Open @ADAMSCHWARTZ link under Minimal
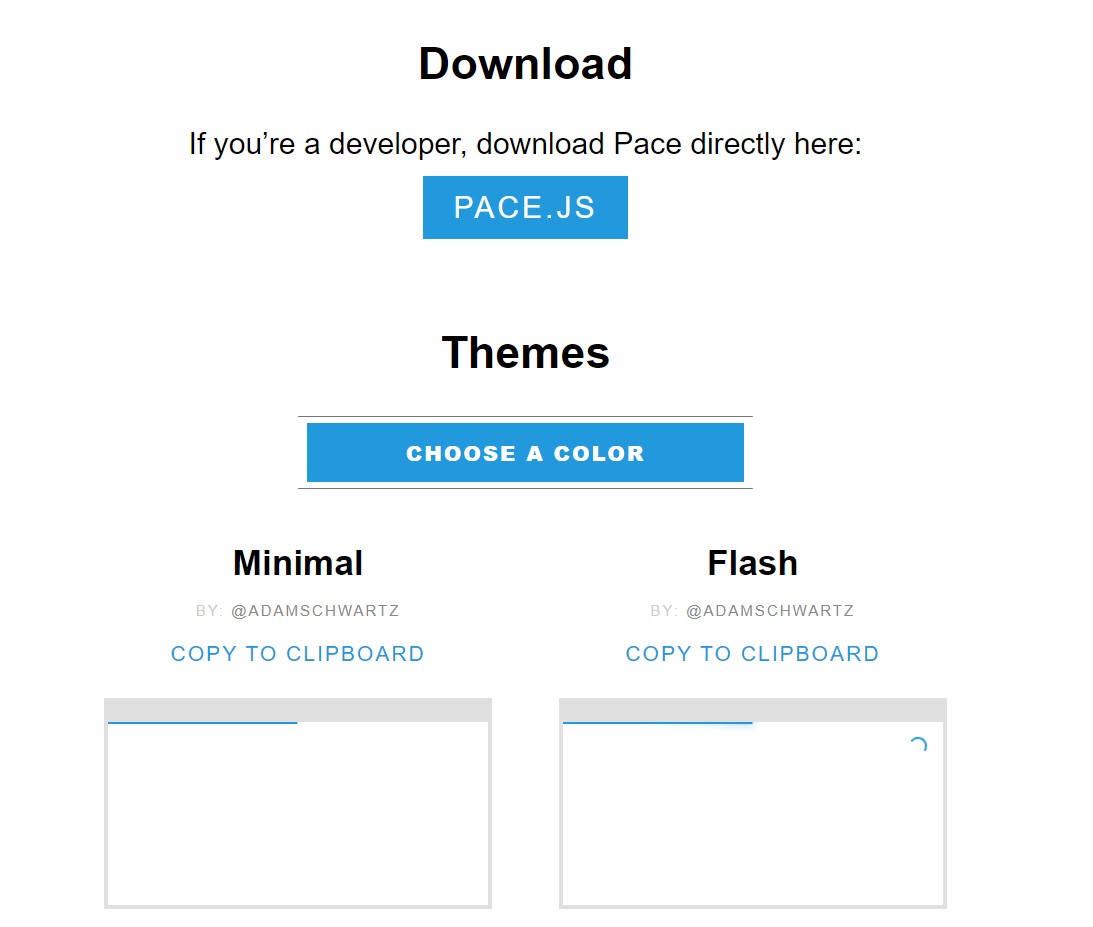This screenshot has width=1093, height=927. click(x=315, y=611)
